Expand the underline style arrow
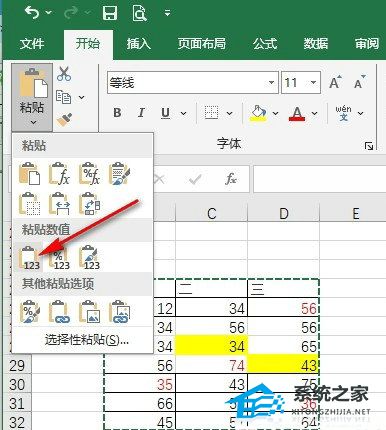Image resolution: width=386 pixels, height=430 pixels. point(183,113)
